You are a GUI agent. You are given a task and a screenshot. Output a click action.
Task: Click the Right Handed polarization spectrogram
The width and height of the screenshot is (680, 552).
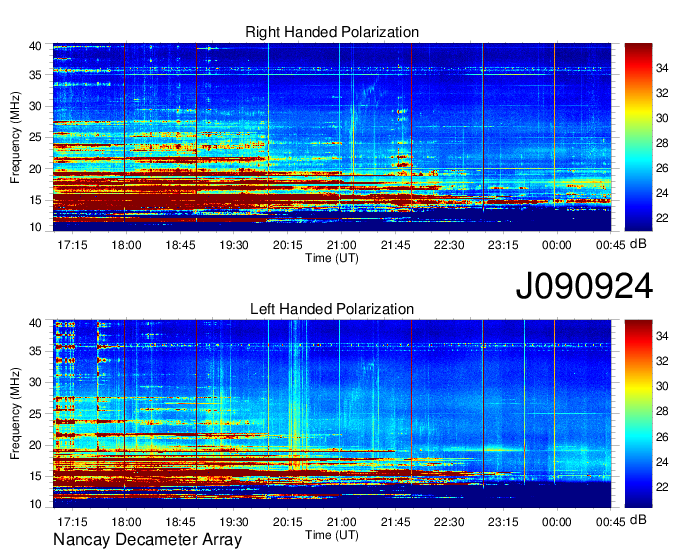coord(332,137)
